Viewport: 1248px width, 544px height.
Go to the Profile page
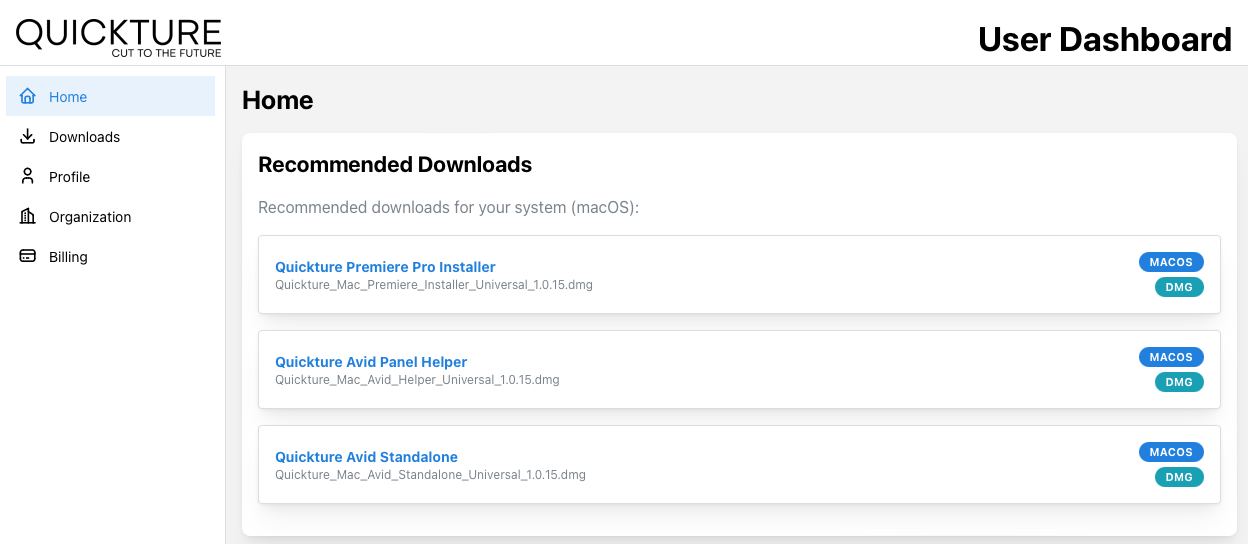110,176
